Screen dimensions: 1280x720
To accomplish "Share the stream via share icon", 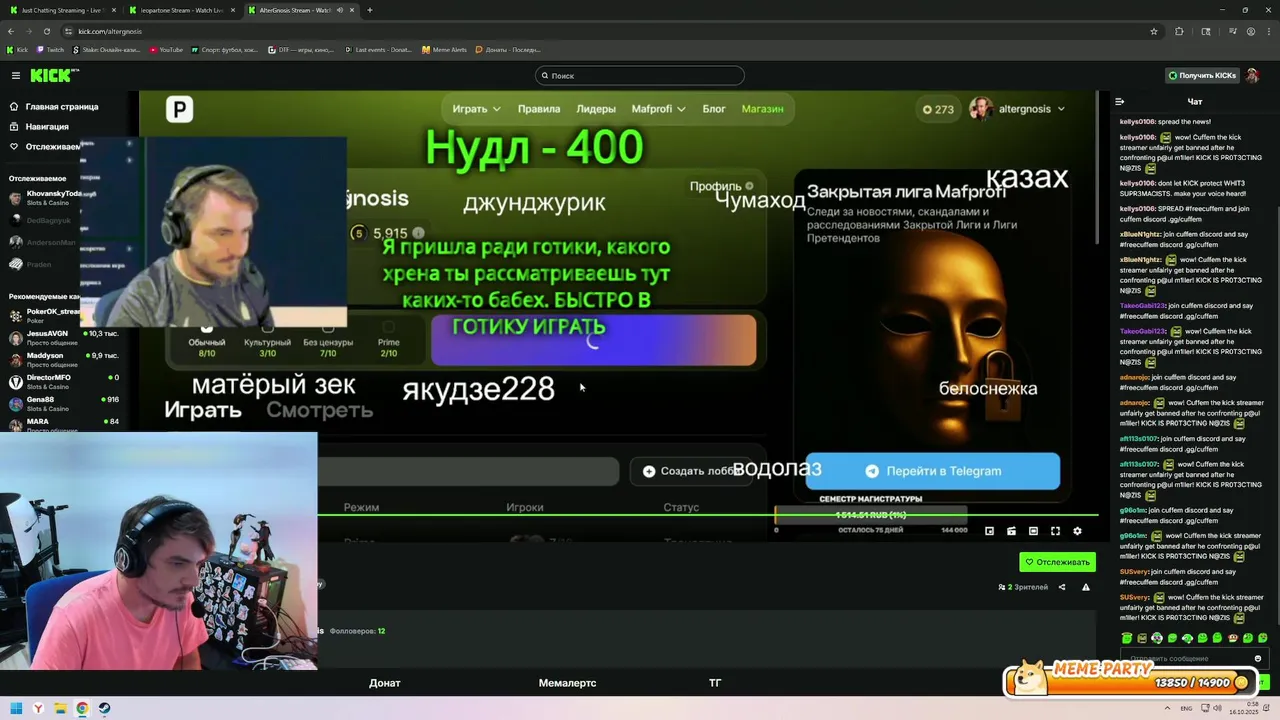I will tap(1062, 587).
